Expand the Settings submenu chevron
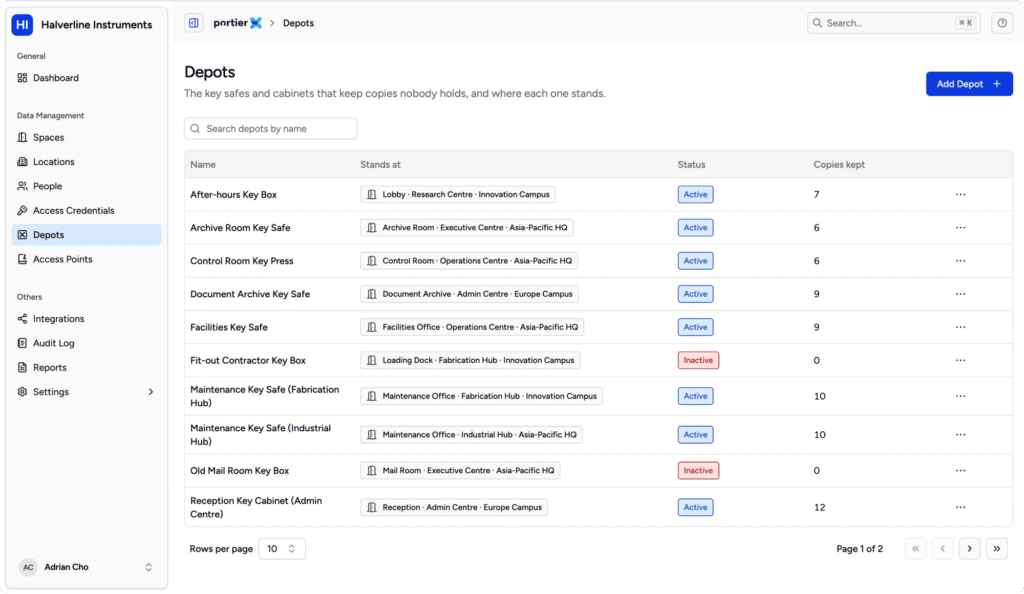 151,392
